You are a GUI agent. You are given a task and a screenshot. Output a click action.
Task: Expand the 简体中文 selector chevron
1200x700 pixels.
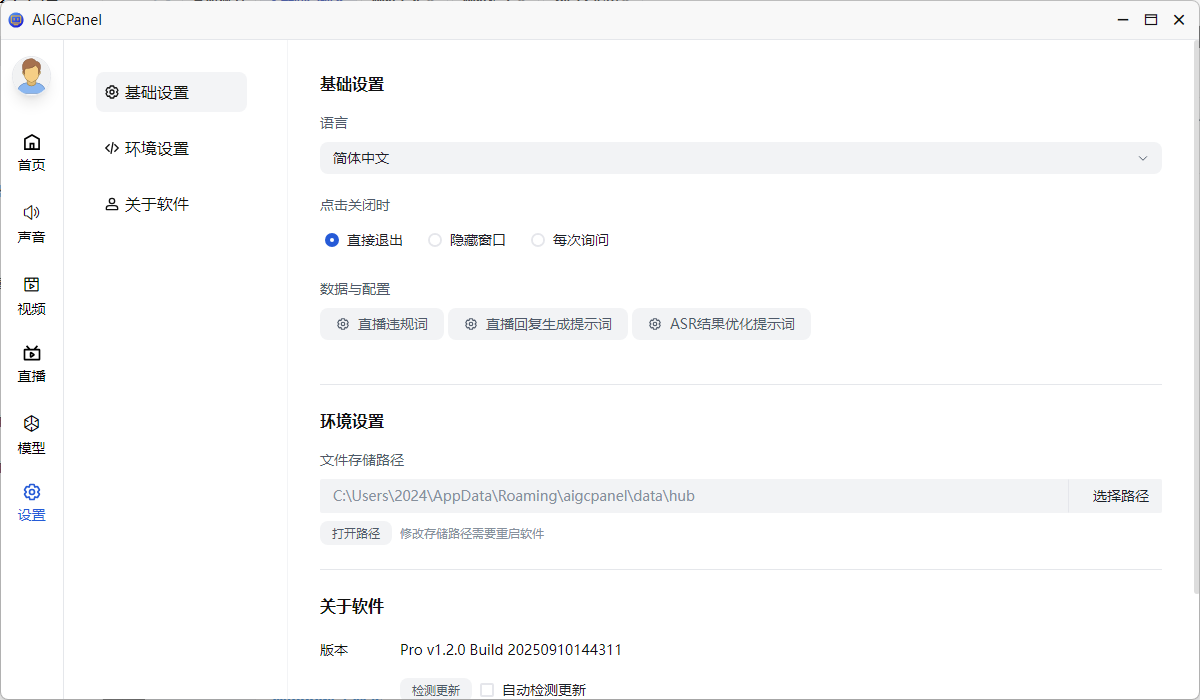(1143, 157)
